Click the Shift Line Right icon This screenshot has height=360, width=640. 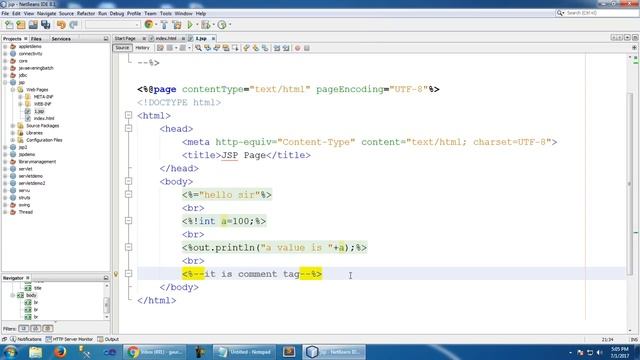tap(286, 48)
